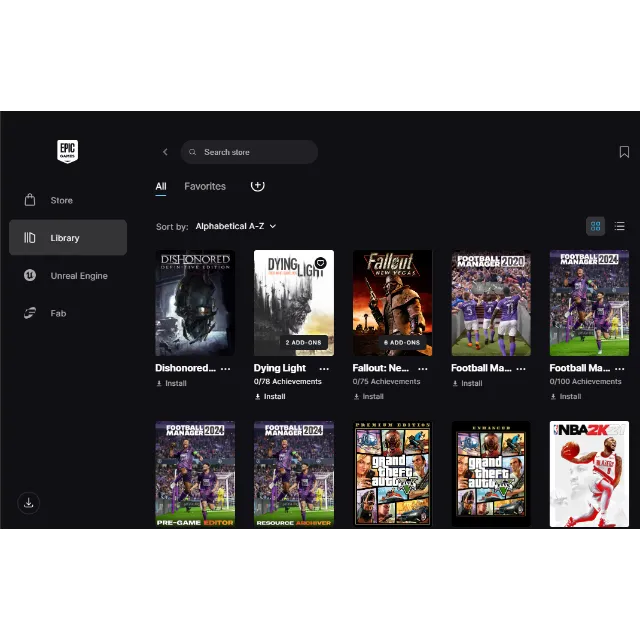The image size is (640, 640).
Task: Open the downloads icon at bottom left
Action: pyautogui.click(x=29, y=503)
